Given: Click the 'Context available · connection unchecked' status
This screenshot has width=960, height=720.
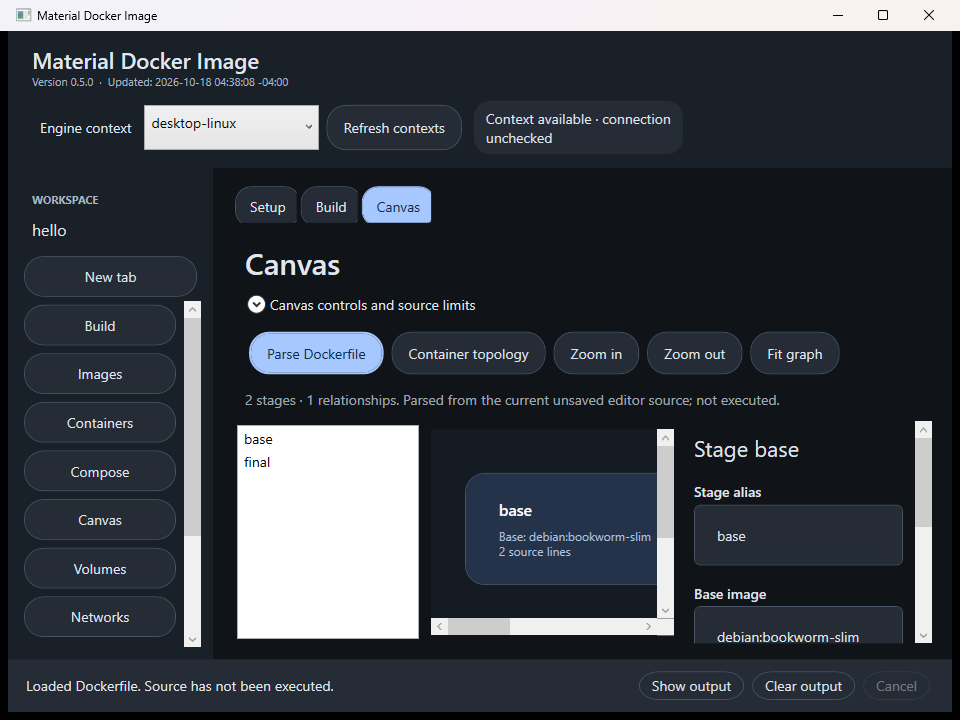Looking at the screenshot, I should click(x=578, y=128).
